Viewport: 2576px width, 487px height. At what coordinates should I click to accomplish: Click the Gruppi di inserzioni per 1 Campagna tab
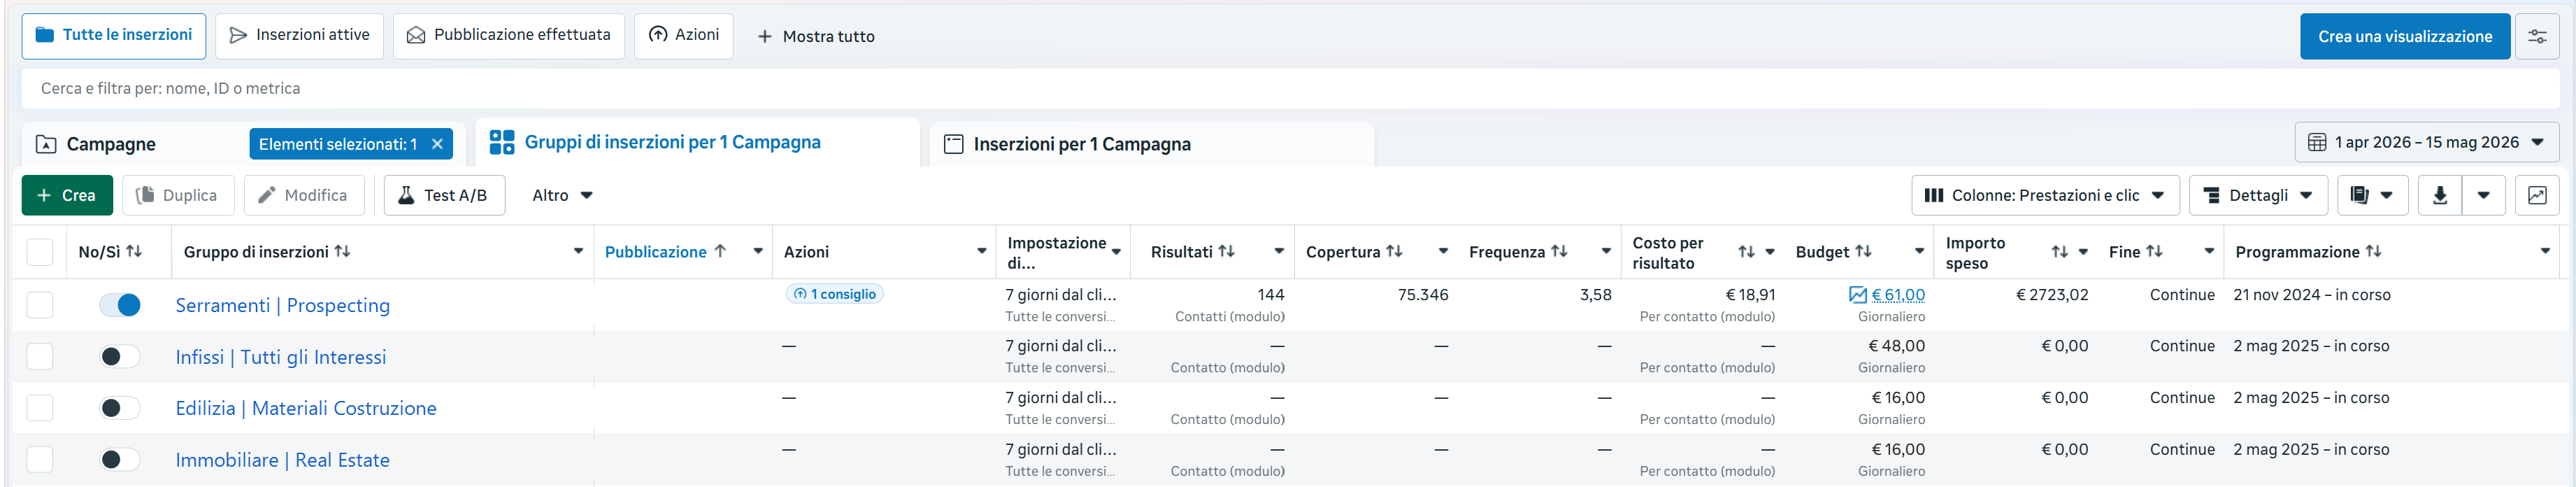[697, 142]
